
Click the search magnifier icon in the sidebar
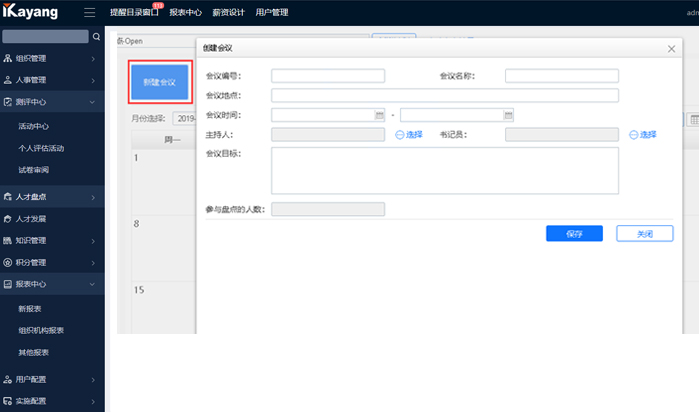pos(96,37)
